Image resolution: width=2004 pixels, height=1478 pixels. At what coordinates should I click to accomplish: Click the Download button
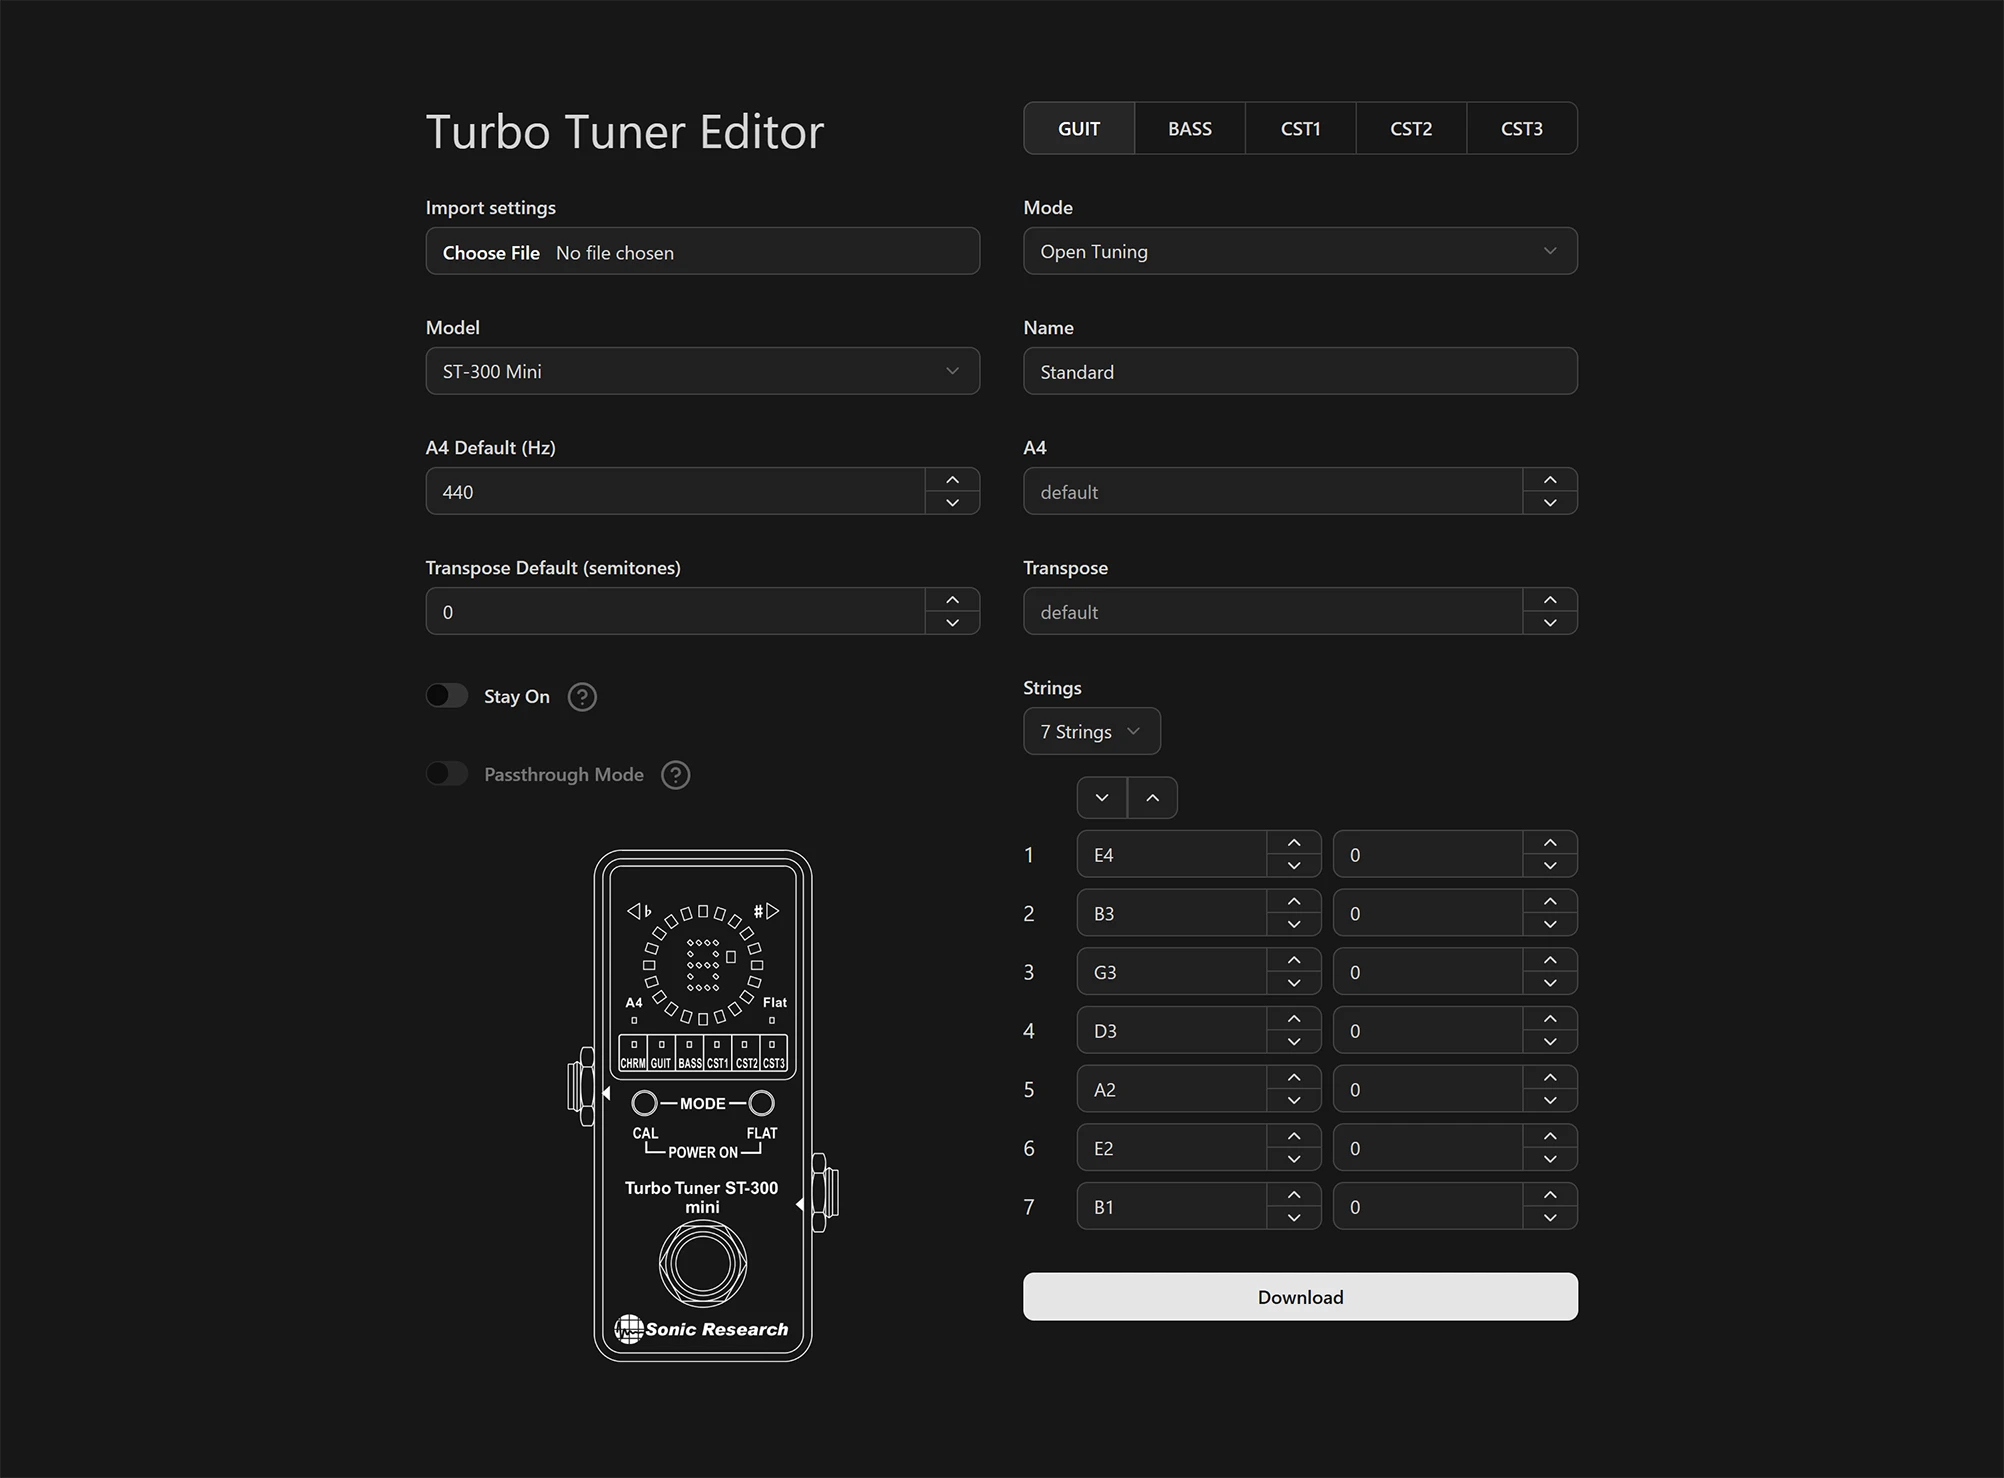[1300, 1297]
